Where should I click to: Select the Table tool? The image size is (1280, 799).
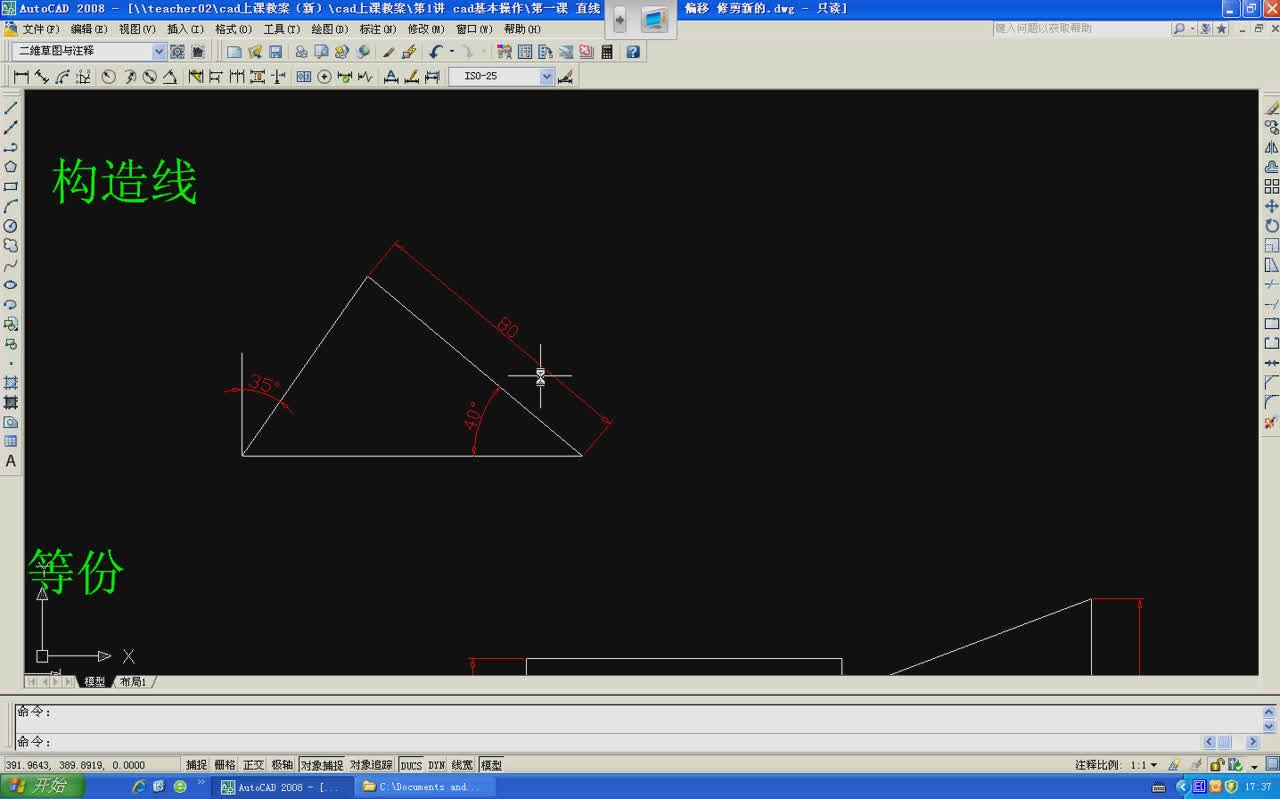[x=11, y=441]
